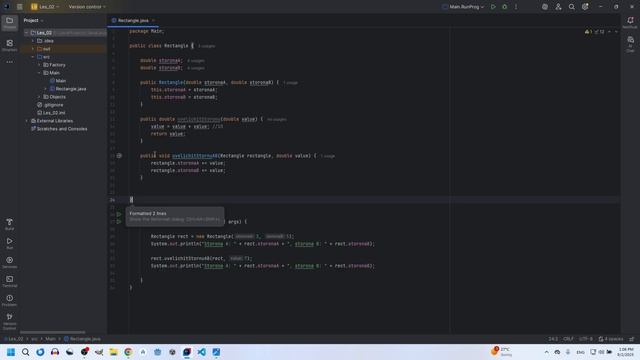Image resolution: width=640 pixels, height=360 pixels.
Task: Click the gutter icon beside uvelichitStoronuAB method
Action: coord(119,156)
